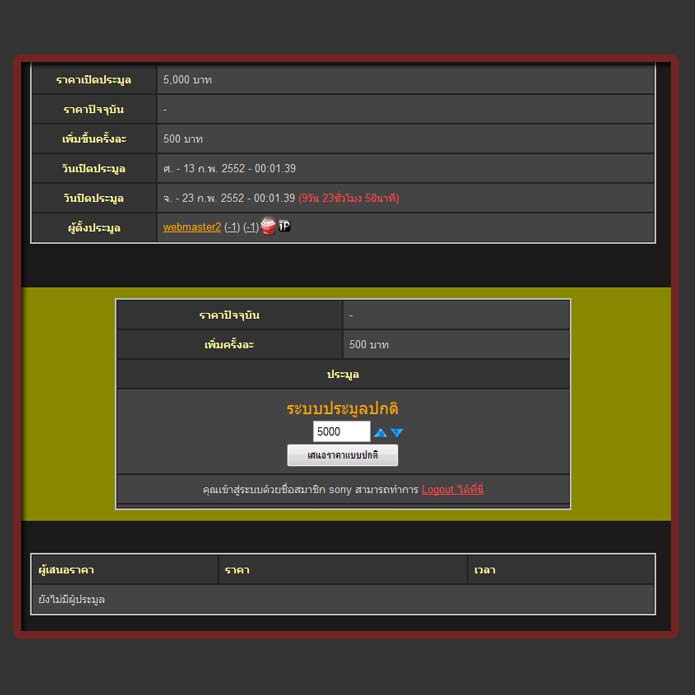
Task: Click the first (-1) feedback link
Action: (232, 227)
